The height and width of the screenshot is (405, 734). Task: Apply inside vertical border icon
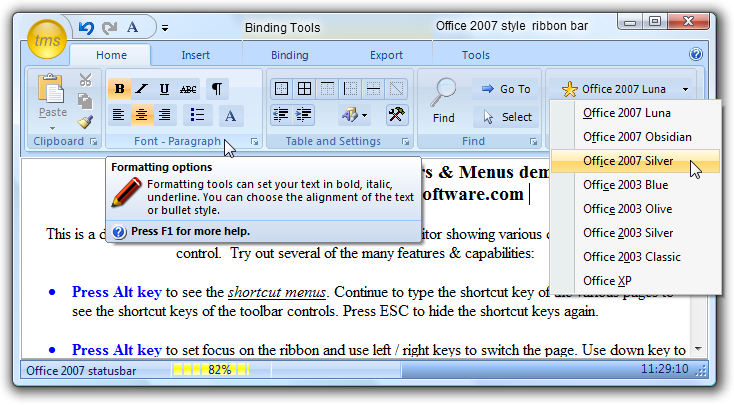350,88
